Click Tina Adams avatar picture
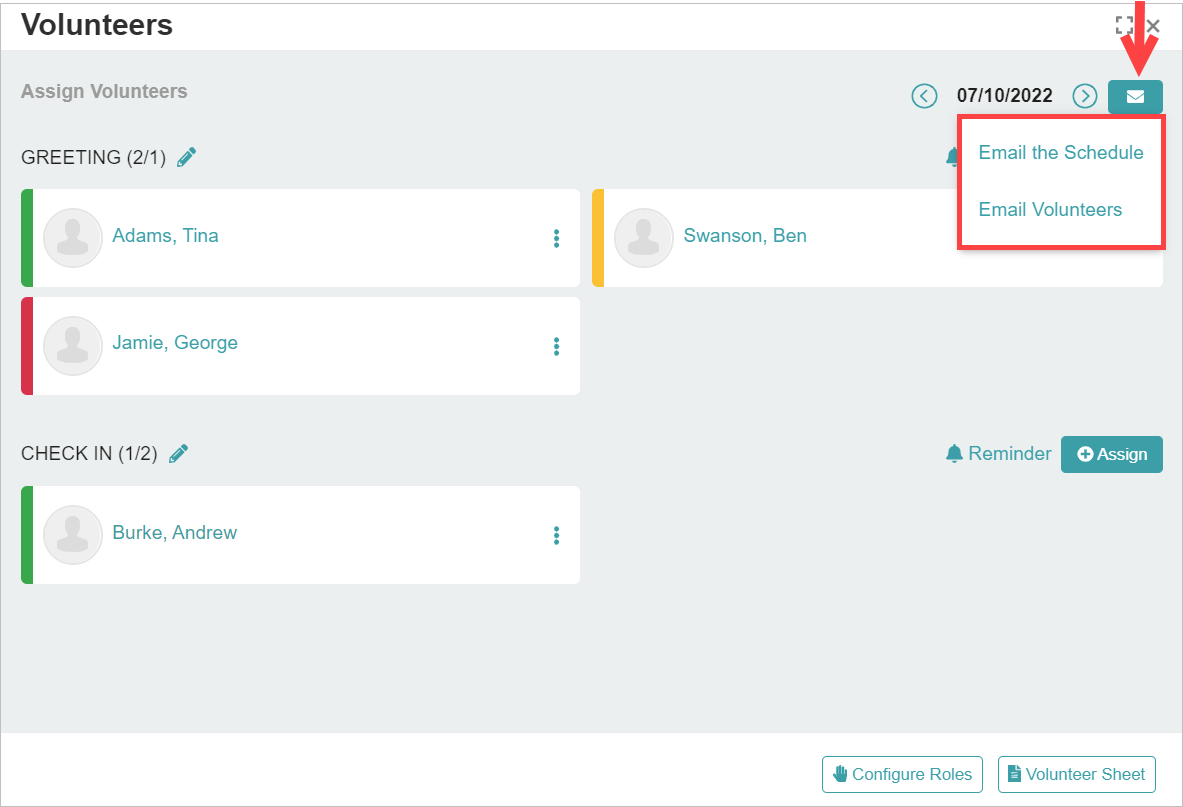 (x=72, y=238)
